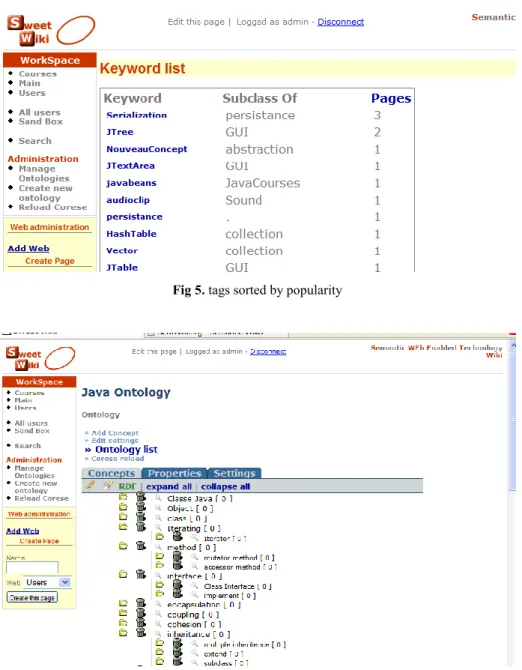Open the Web dropdown showing Users

(47, 582)
